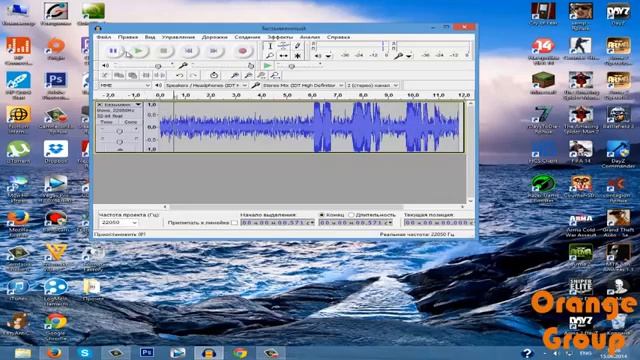The height and width of the screenshot is (360, 640).
Task: Open the Правка menu
Action: [x=128, y=37]
